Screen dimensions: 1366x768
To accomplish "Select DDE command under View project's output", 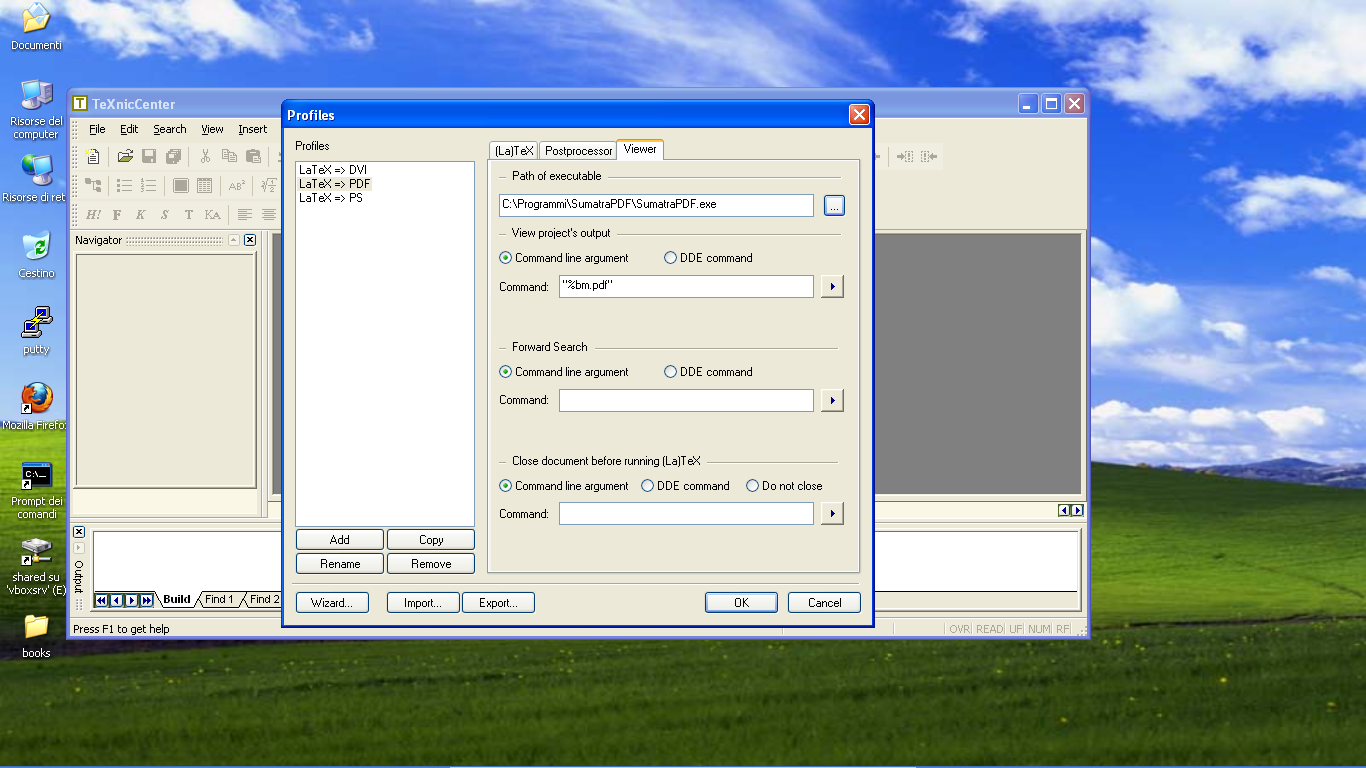I will tap(708, 258).
